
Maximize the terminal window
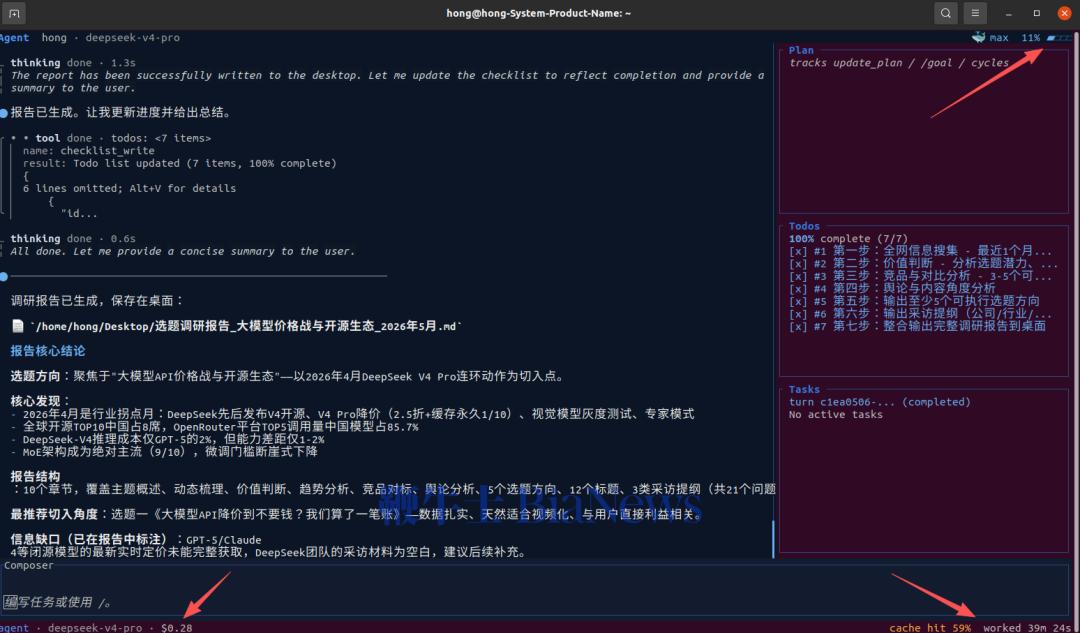(x=1037, y=13)
